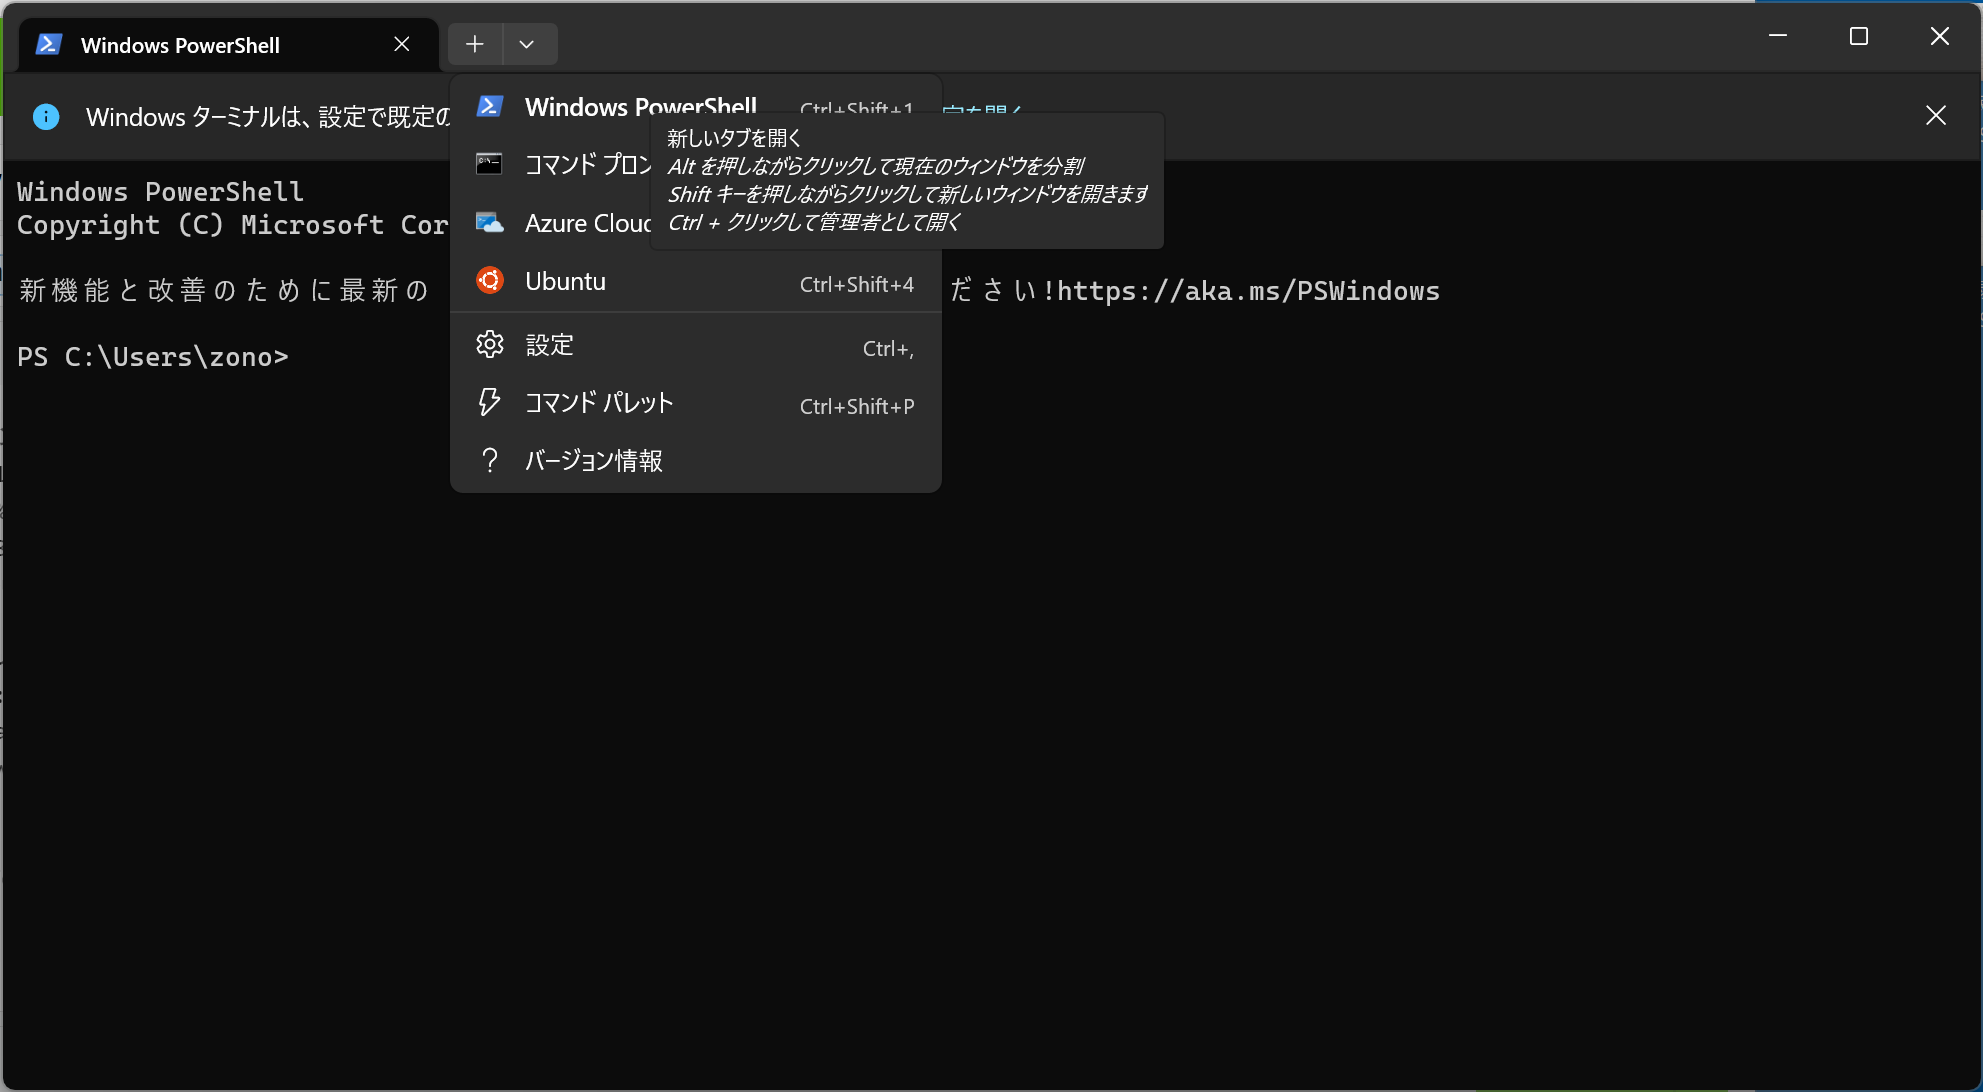Open the new tab profile dropdown chevron
Image resolution: width=1983 pixels, height=1092 pixels.
pos(529,44)
